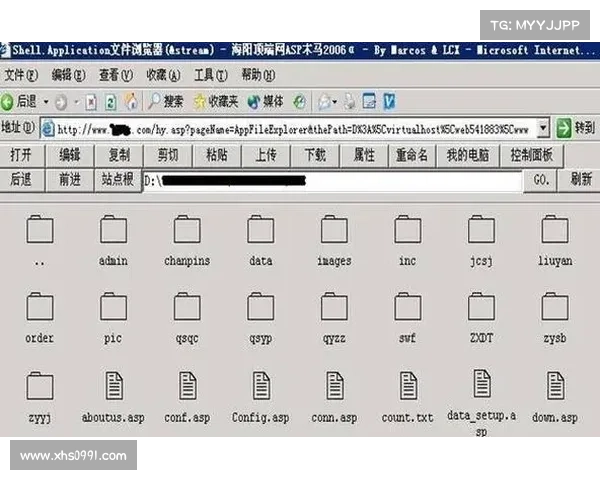Viewport: 600px width, 480px height.
Task: Click the IE Back arrow icon
Action: (7, 102)
